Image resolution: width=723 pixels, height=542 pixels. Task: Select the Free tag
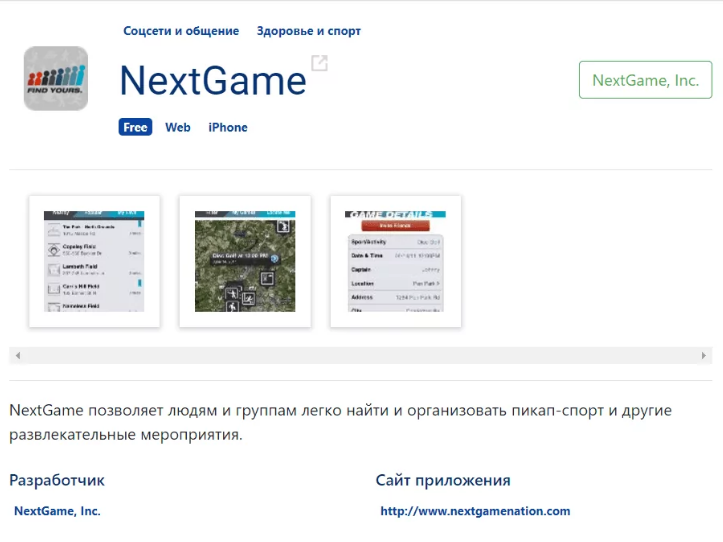pyautogui.click(x=135, y=127)
